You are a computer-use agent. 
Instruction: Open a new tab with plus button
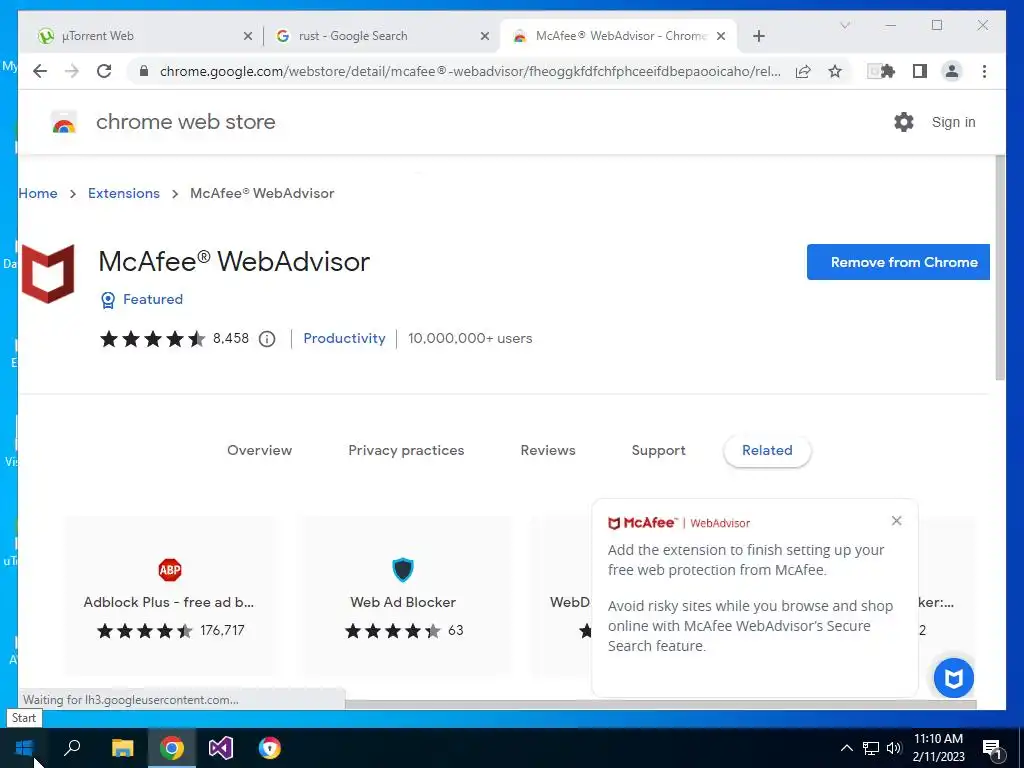coord(758,36)
